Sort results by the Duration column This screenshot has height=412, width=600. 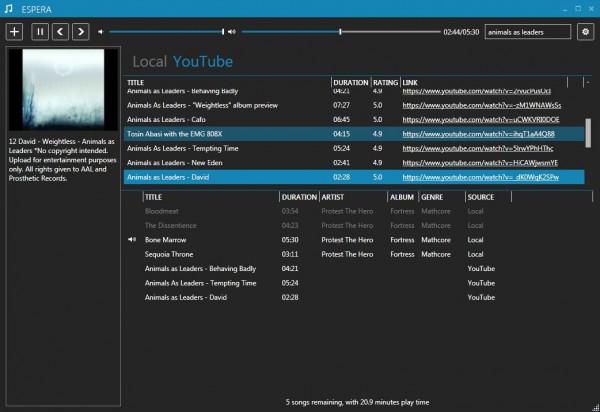350,82
